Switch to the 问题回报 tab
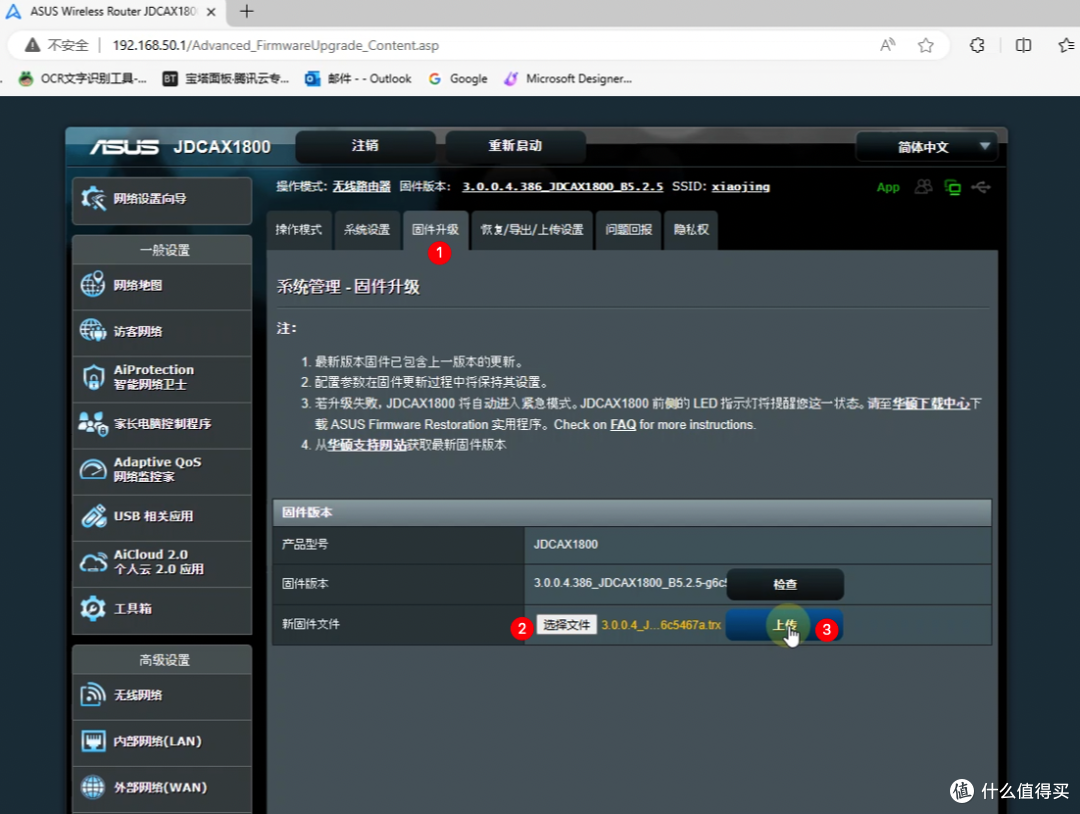1080x814 pixels. 628,230
